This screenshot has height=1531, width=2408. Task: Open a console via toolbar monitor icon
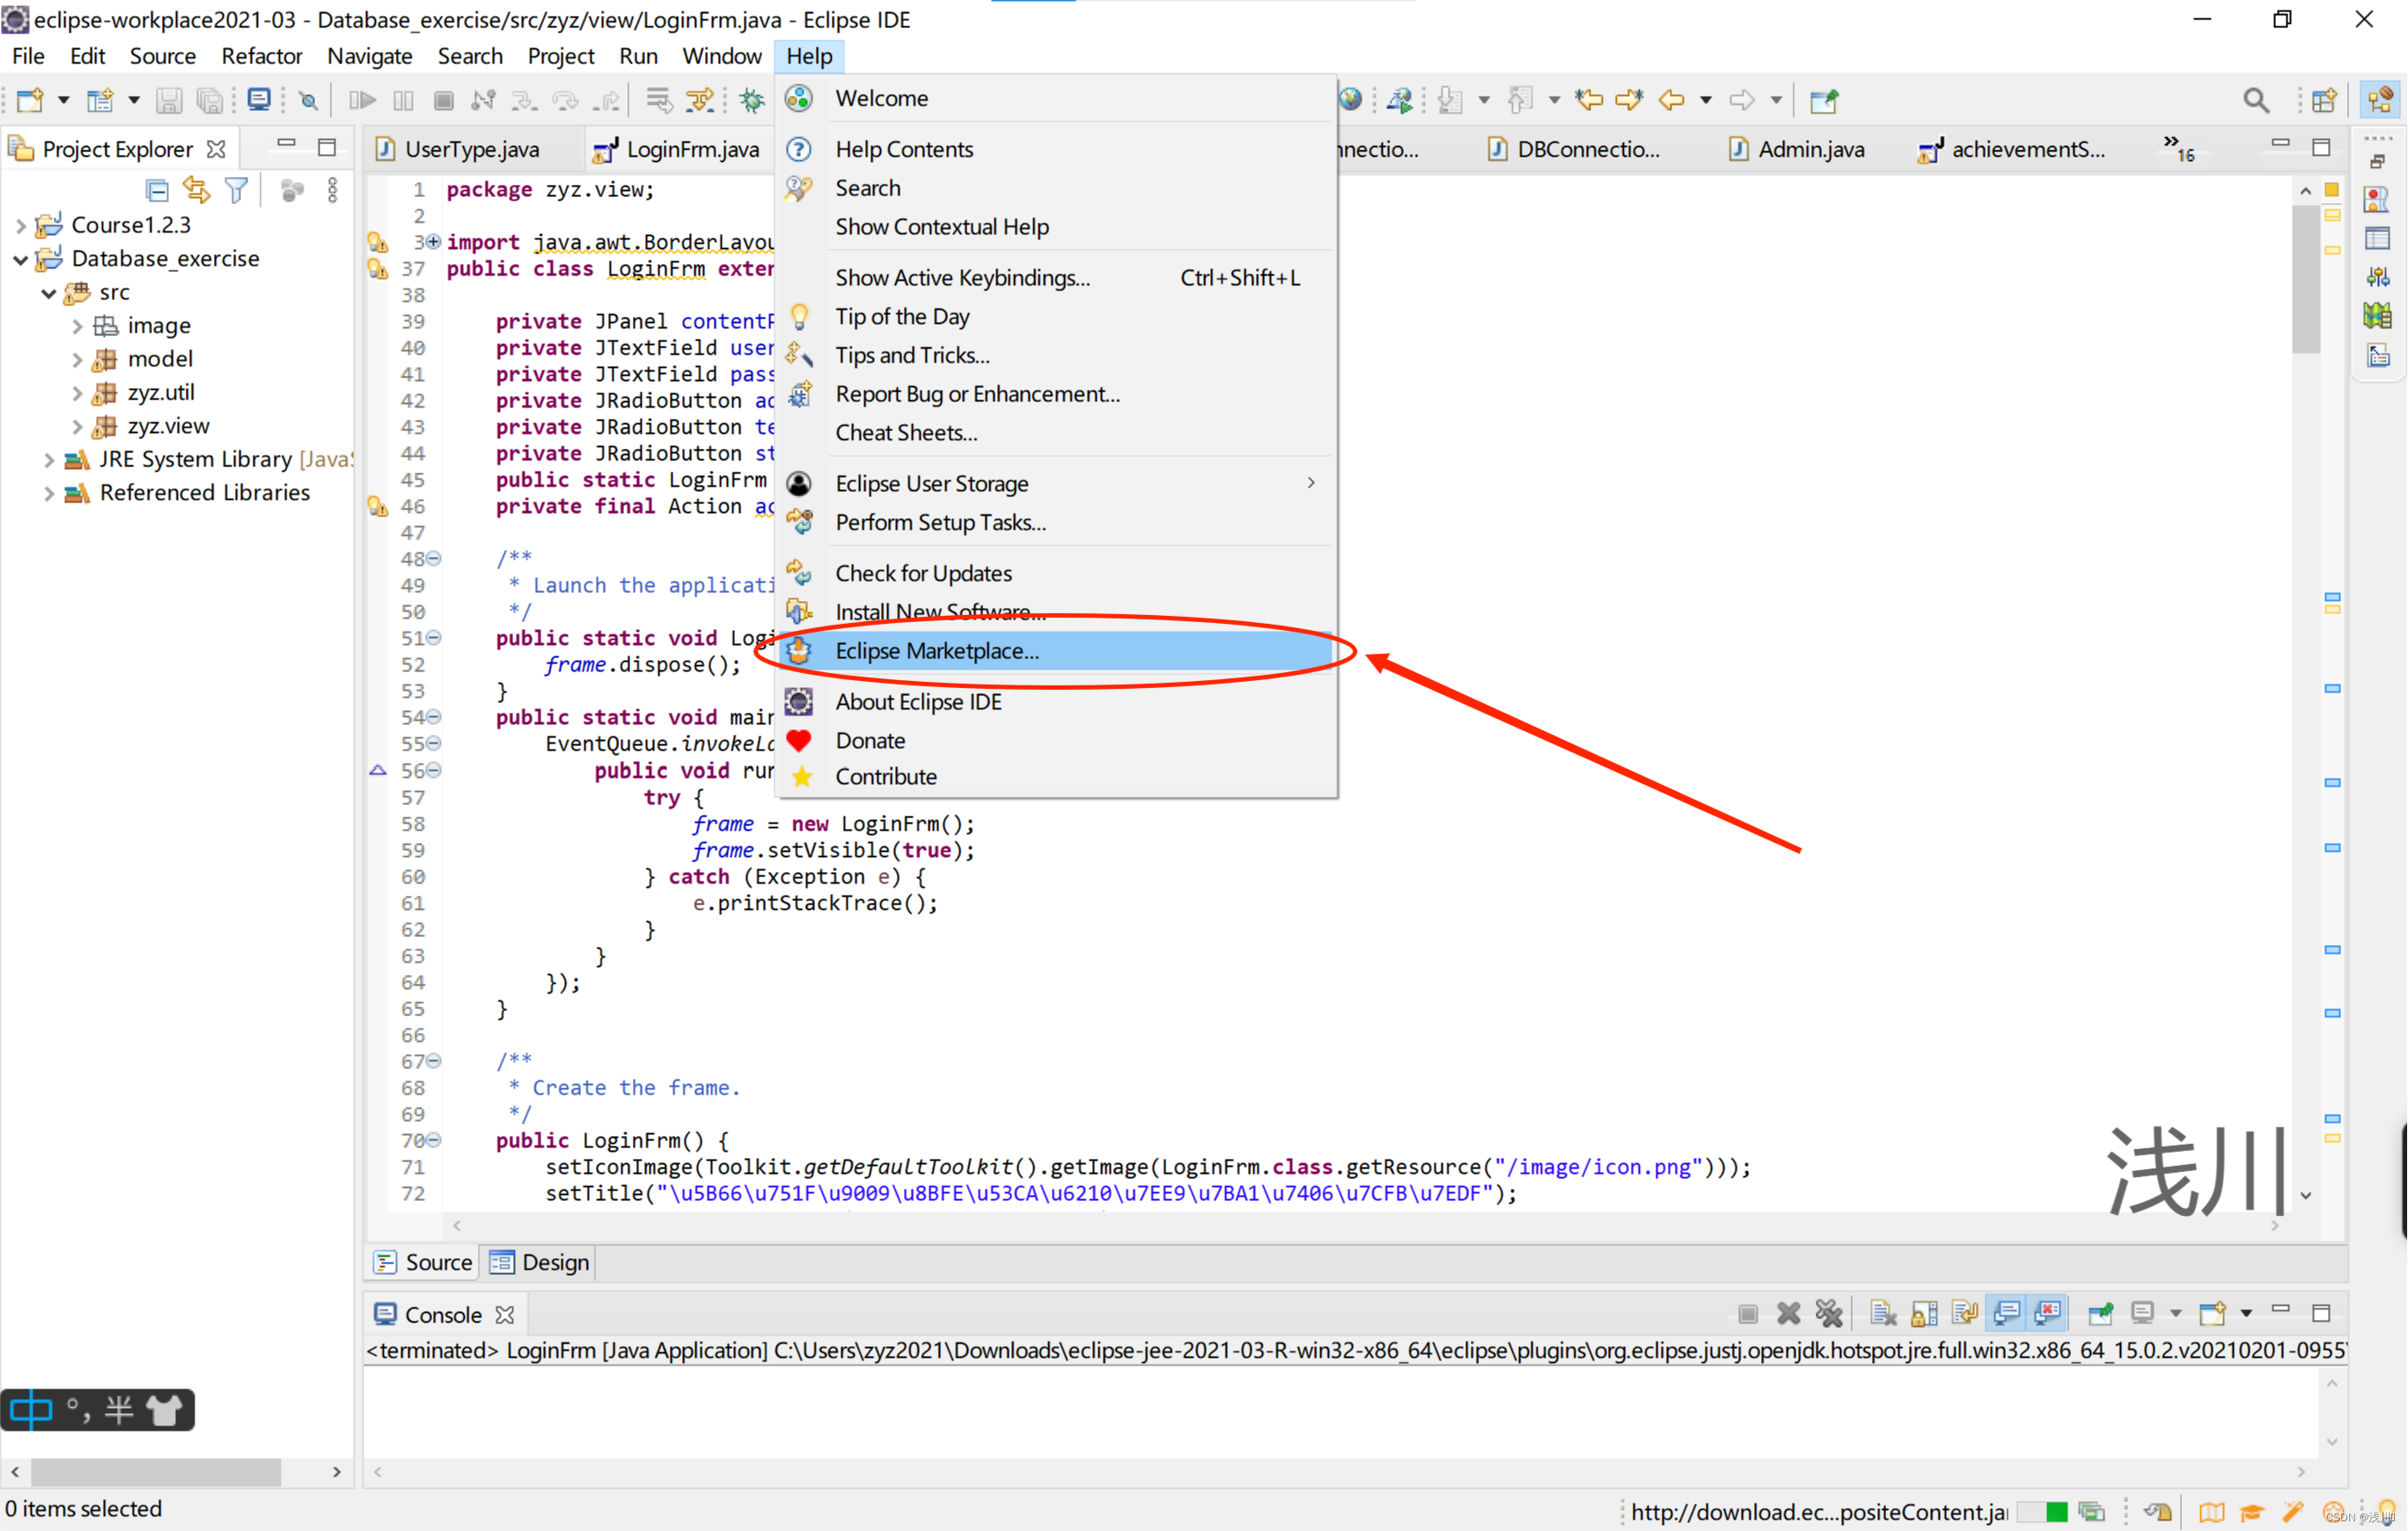pyautogui.click(x=259, y=99)
